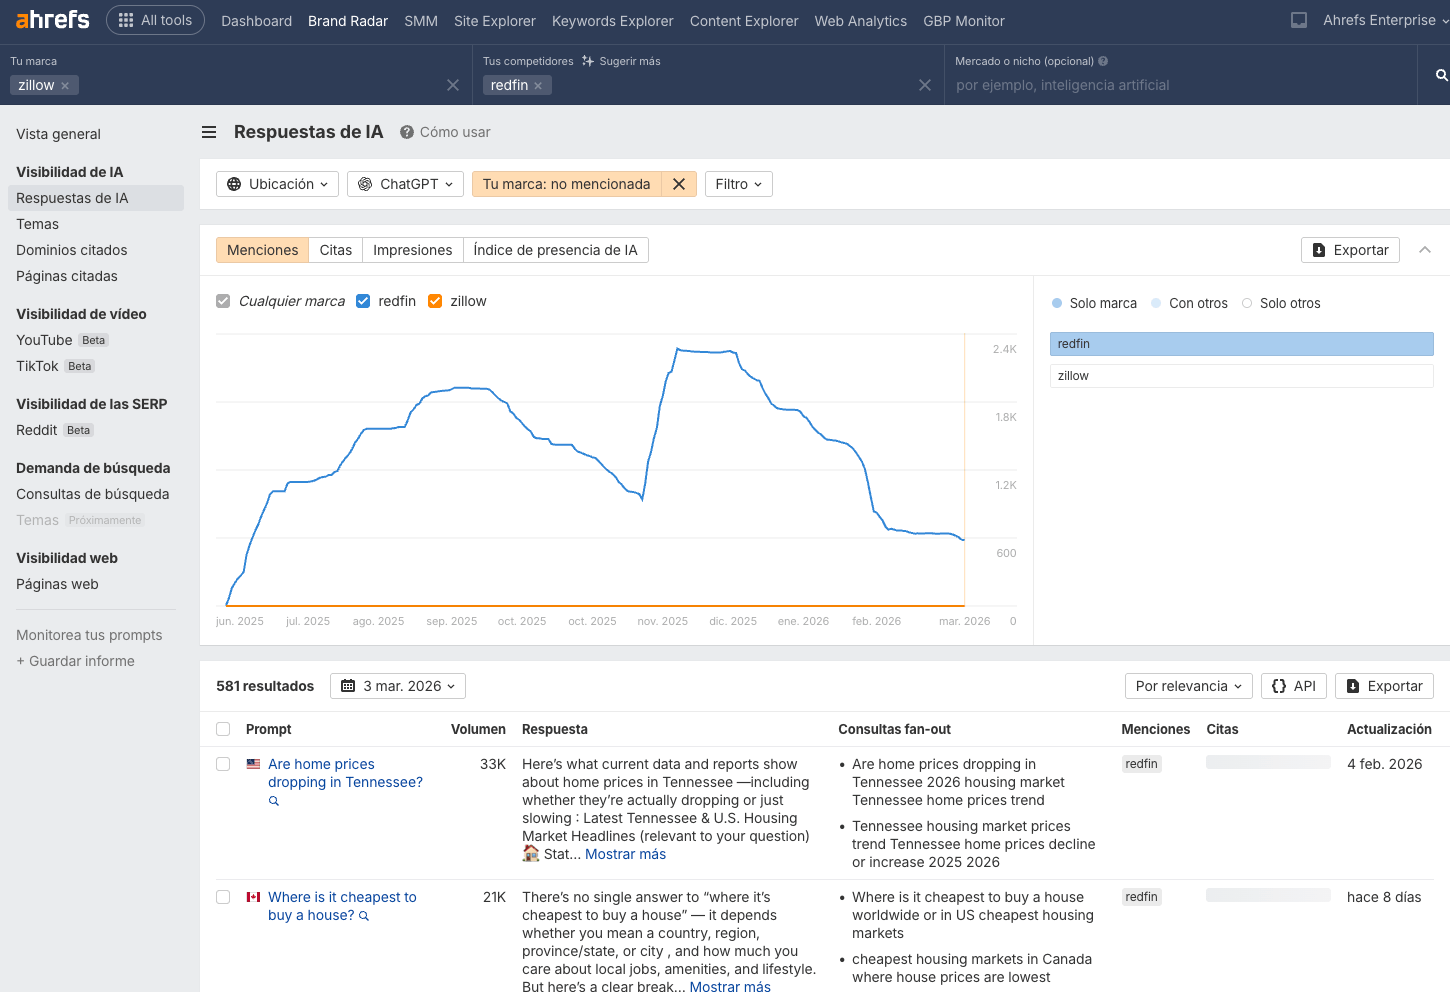Toggle the hamburger sidebar menu icon
Image resolution: width=1450 pixels, height=992 pixels.
coord(209,132)
